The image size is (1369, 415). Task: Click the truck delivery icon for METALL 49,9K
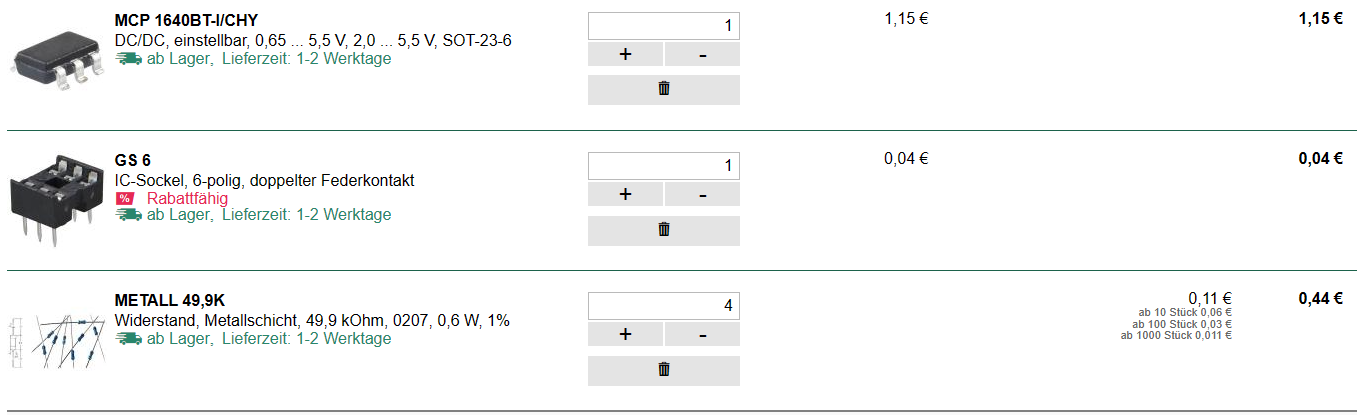128,338
